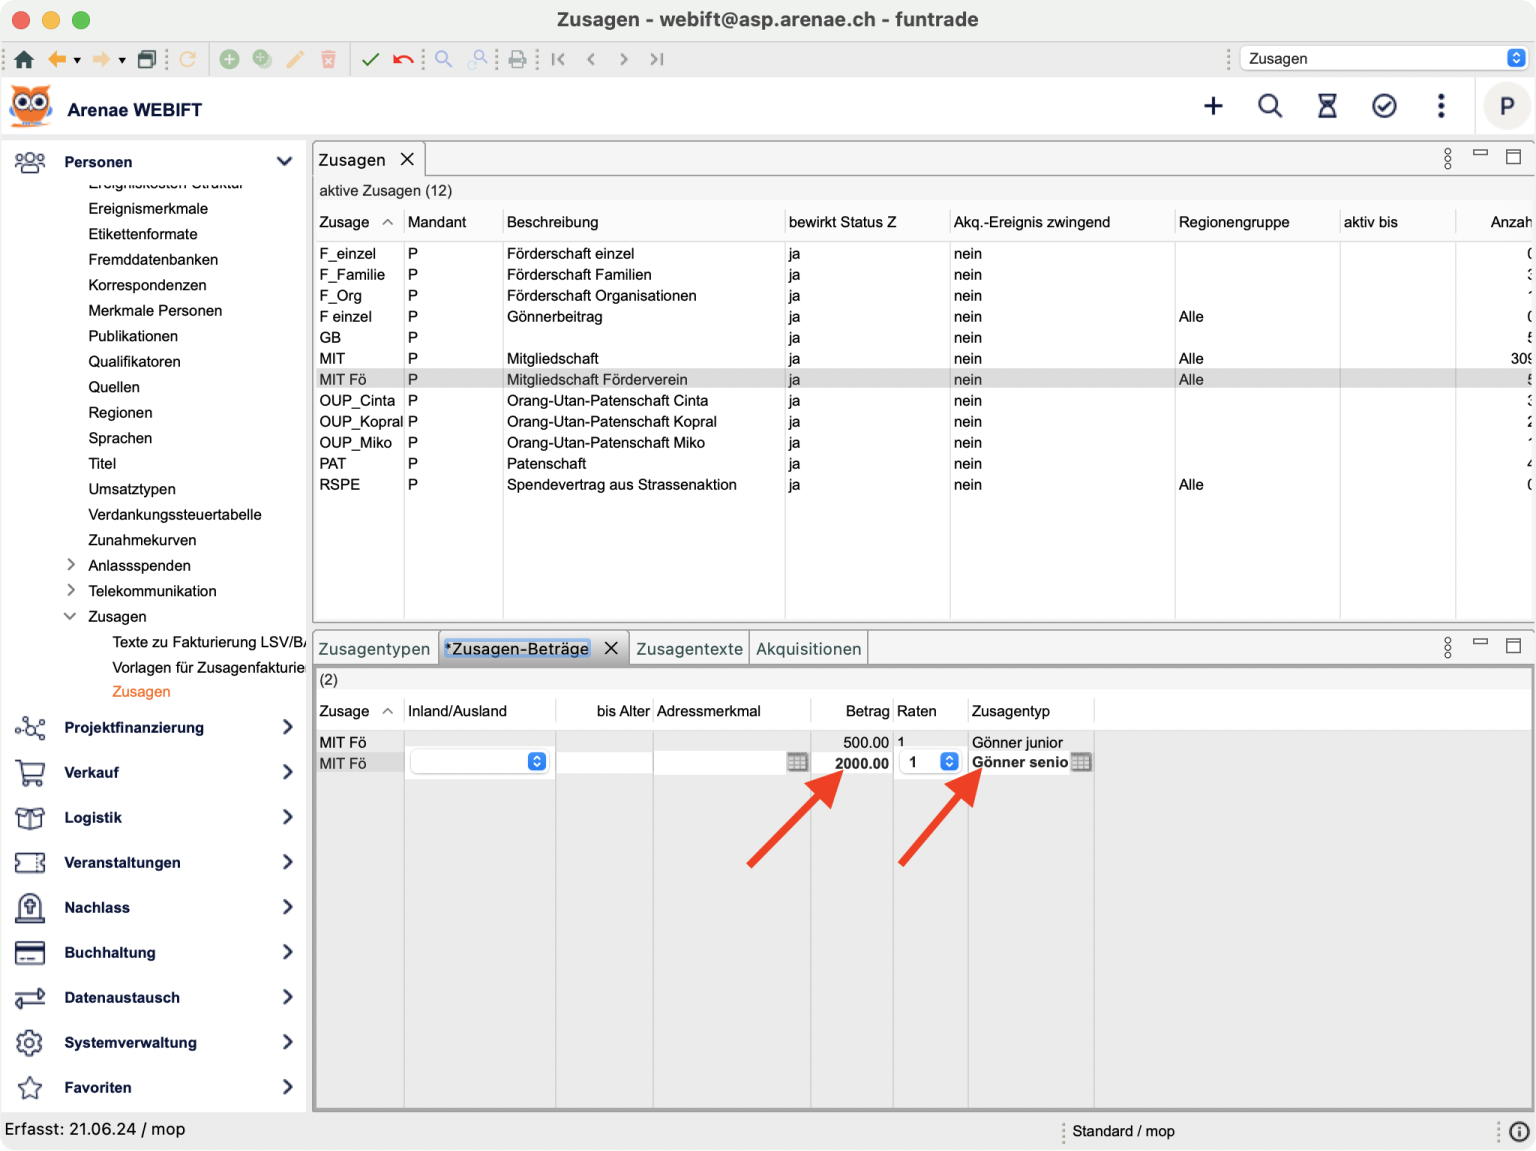Click the print icon in toolbar

tap(517, 59)
